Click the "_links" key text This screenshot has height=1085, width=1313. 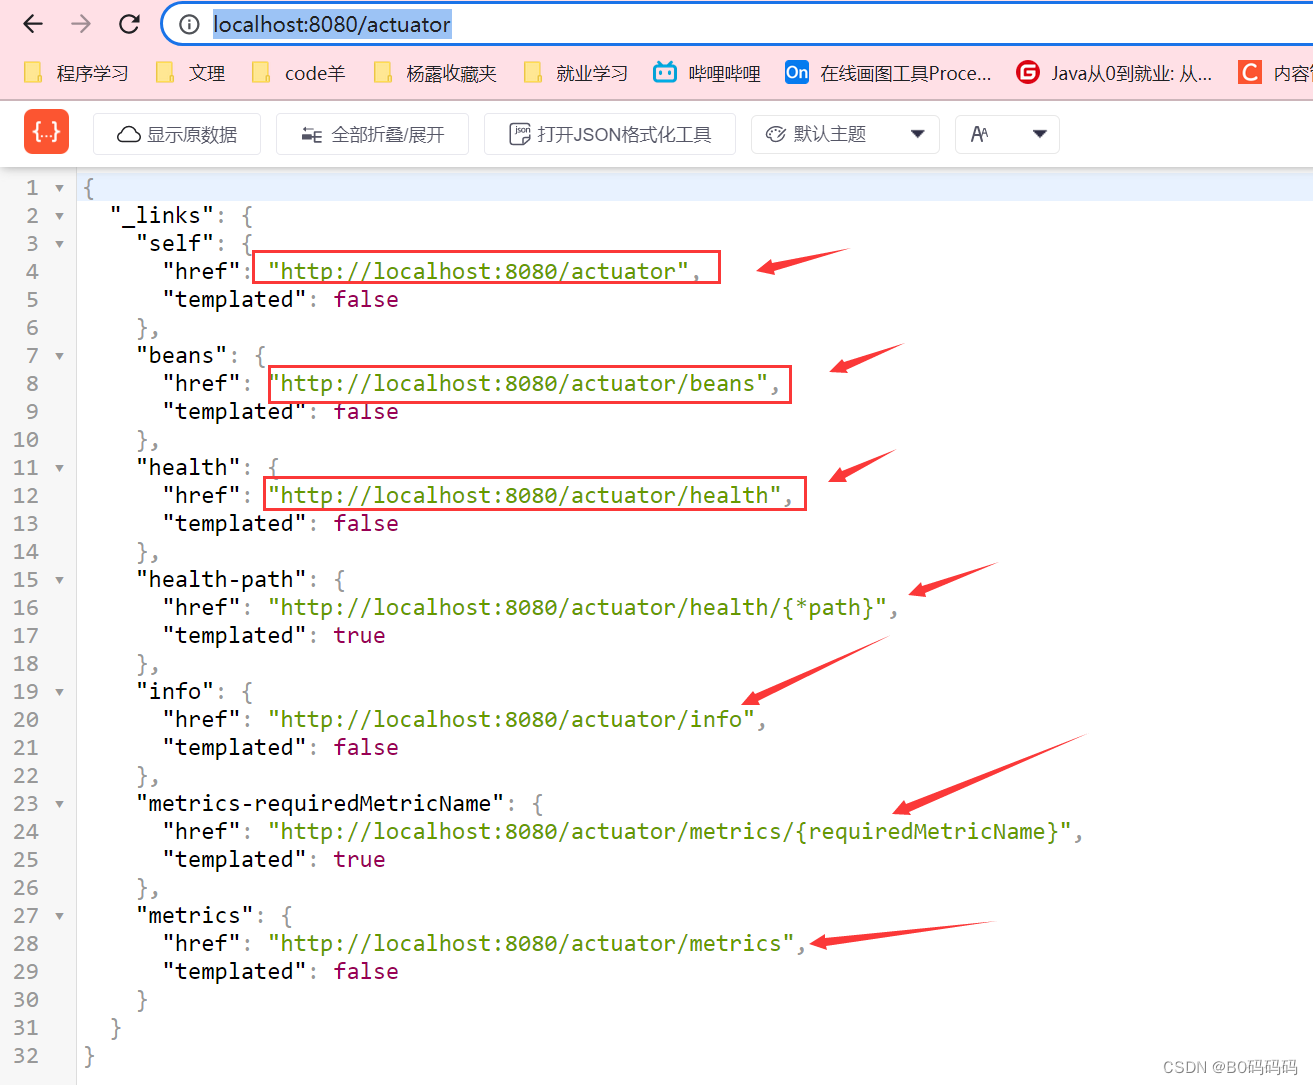coord(162,215)
